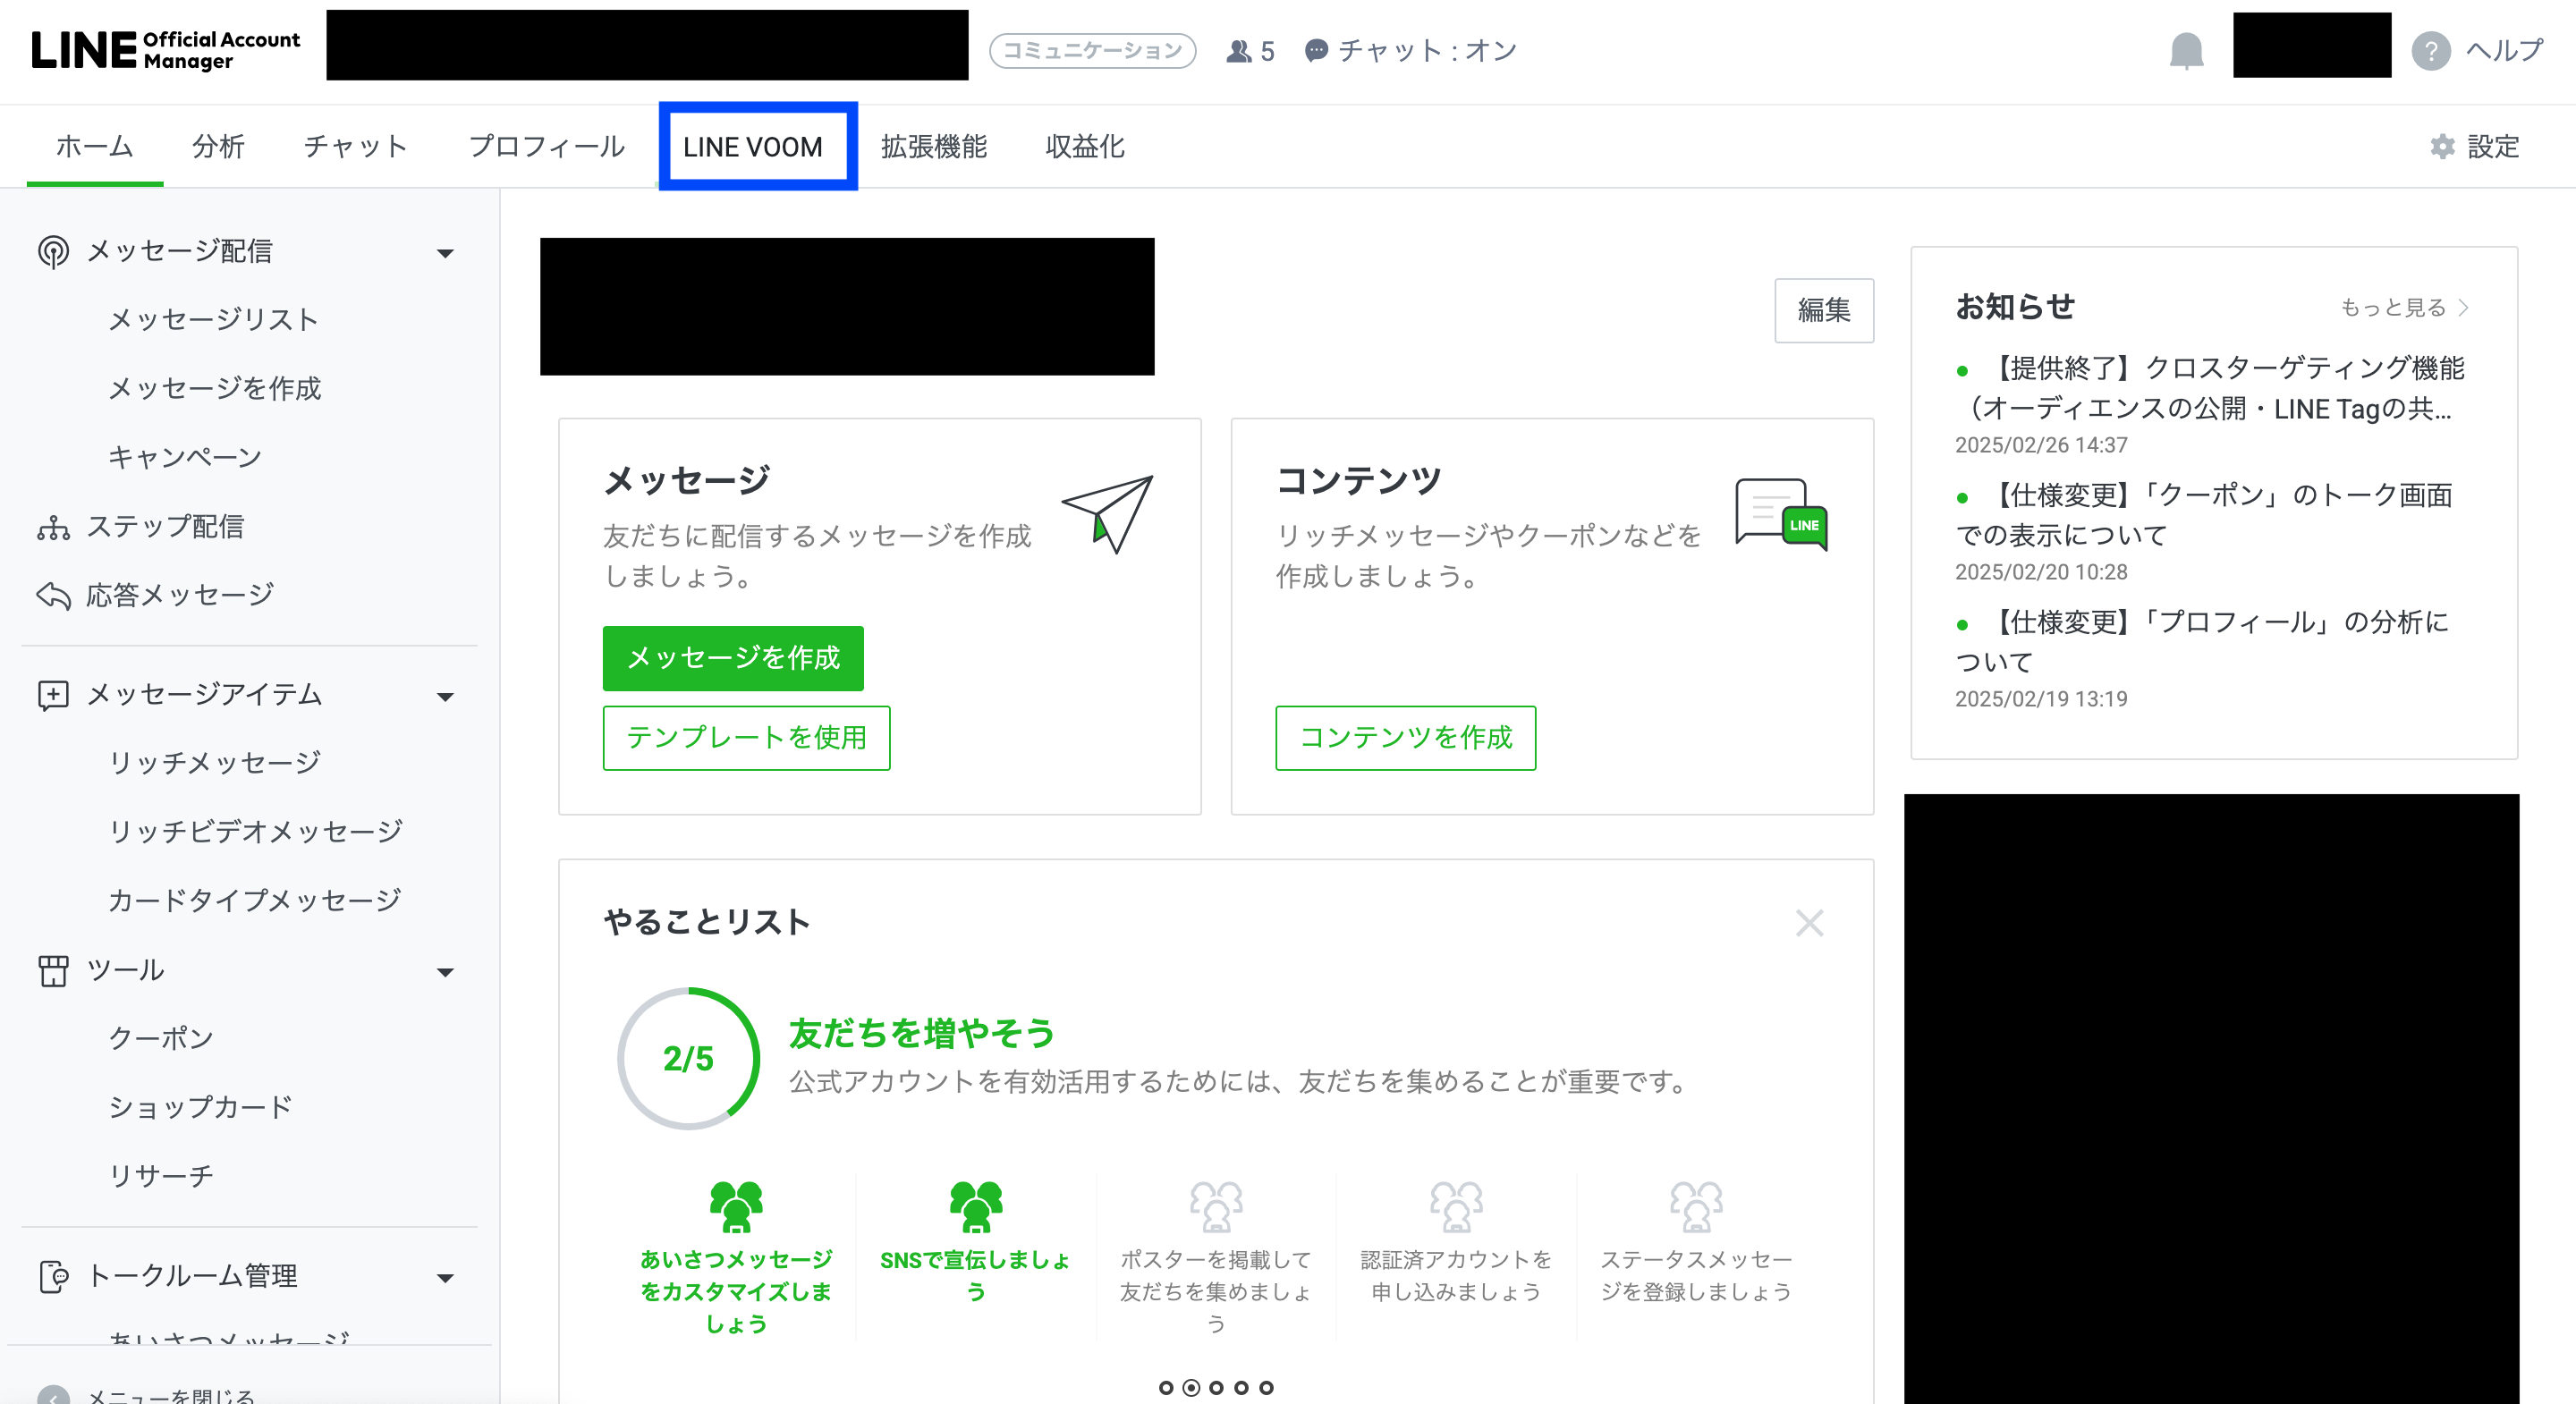
Task: Click the 2/5 circular progress indicator
Action: tap(688, 1058)
